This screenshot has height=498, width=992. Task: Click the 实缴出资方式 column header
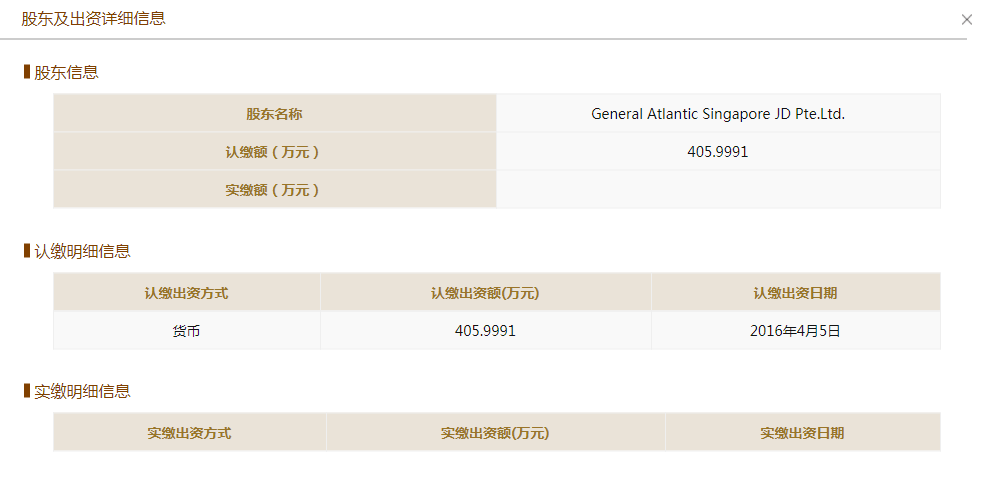(x=190, y=432)
